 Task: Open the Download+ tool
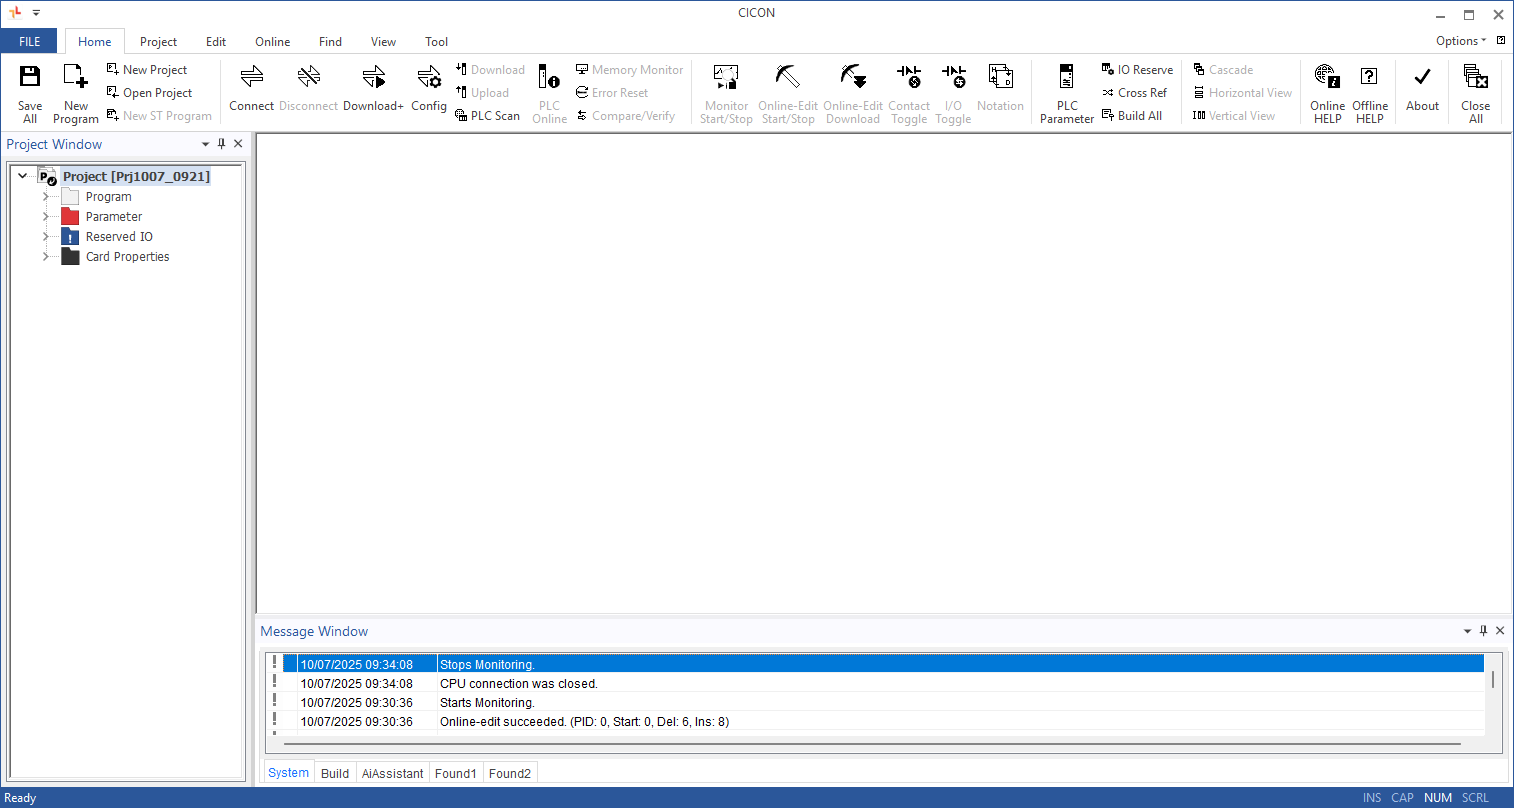point(373,78)
